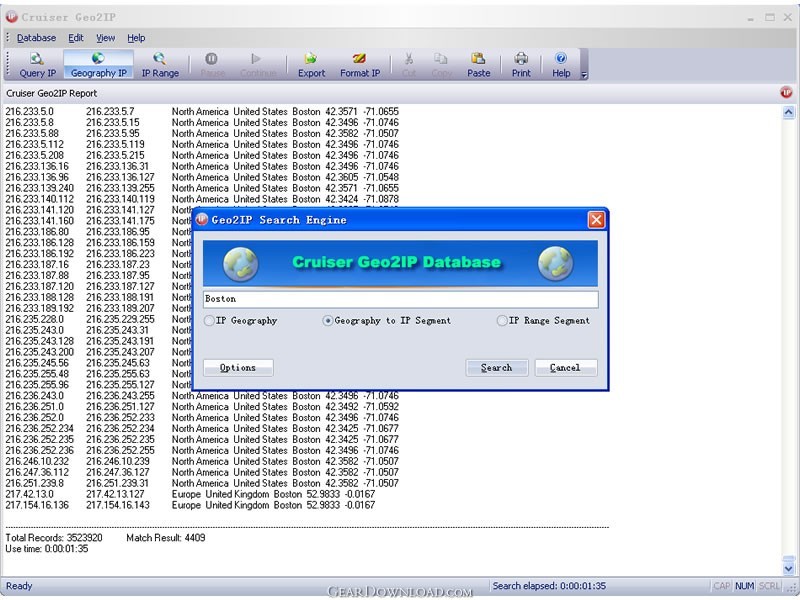
Task: Open Help from the toolbar
Action: click(x=561, y=65)
